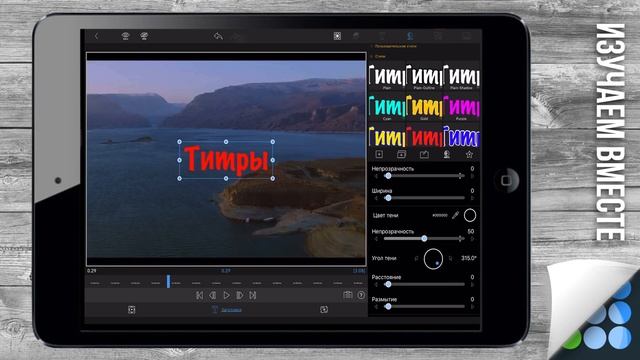The height and width of the screenshot is (360, 640).
Task: Click the Непрозрачность slider showing 0
Action: pos(424,176)
